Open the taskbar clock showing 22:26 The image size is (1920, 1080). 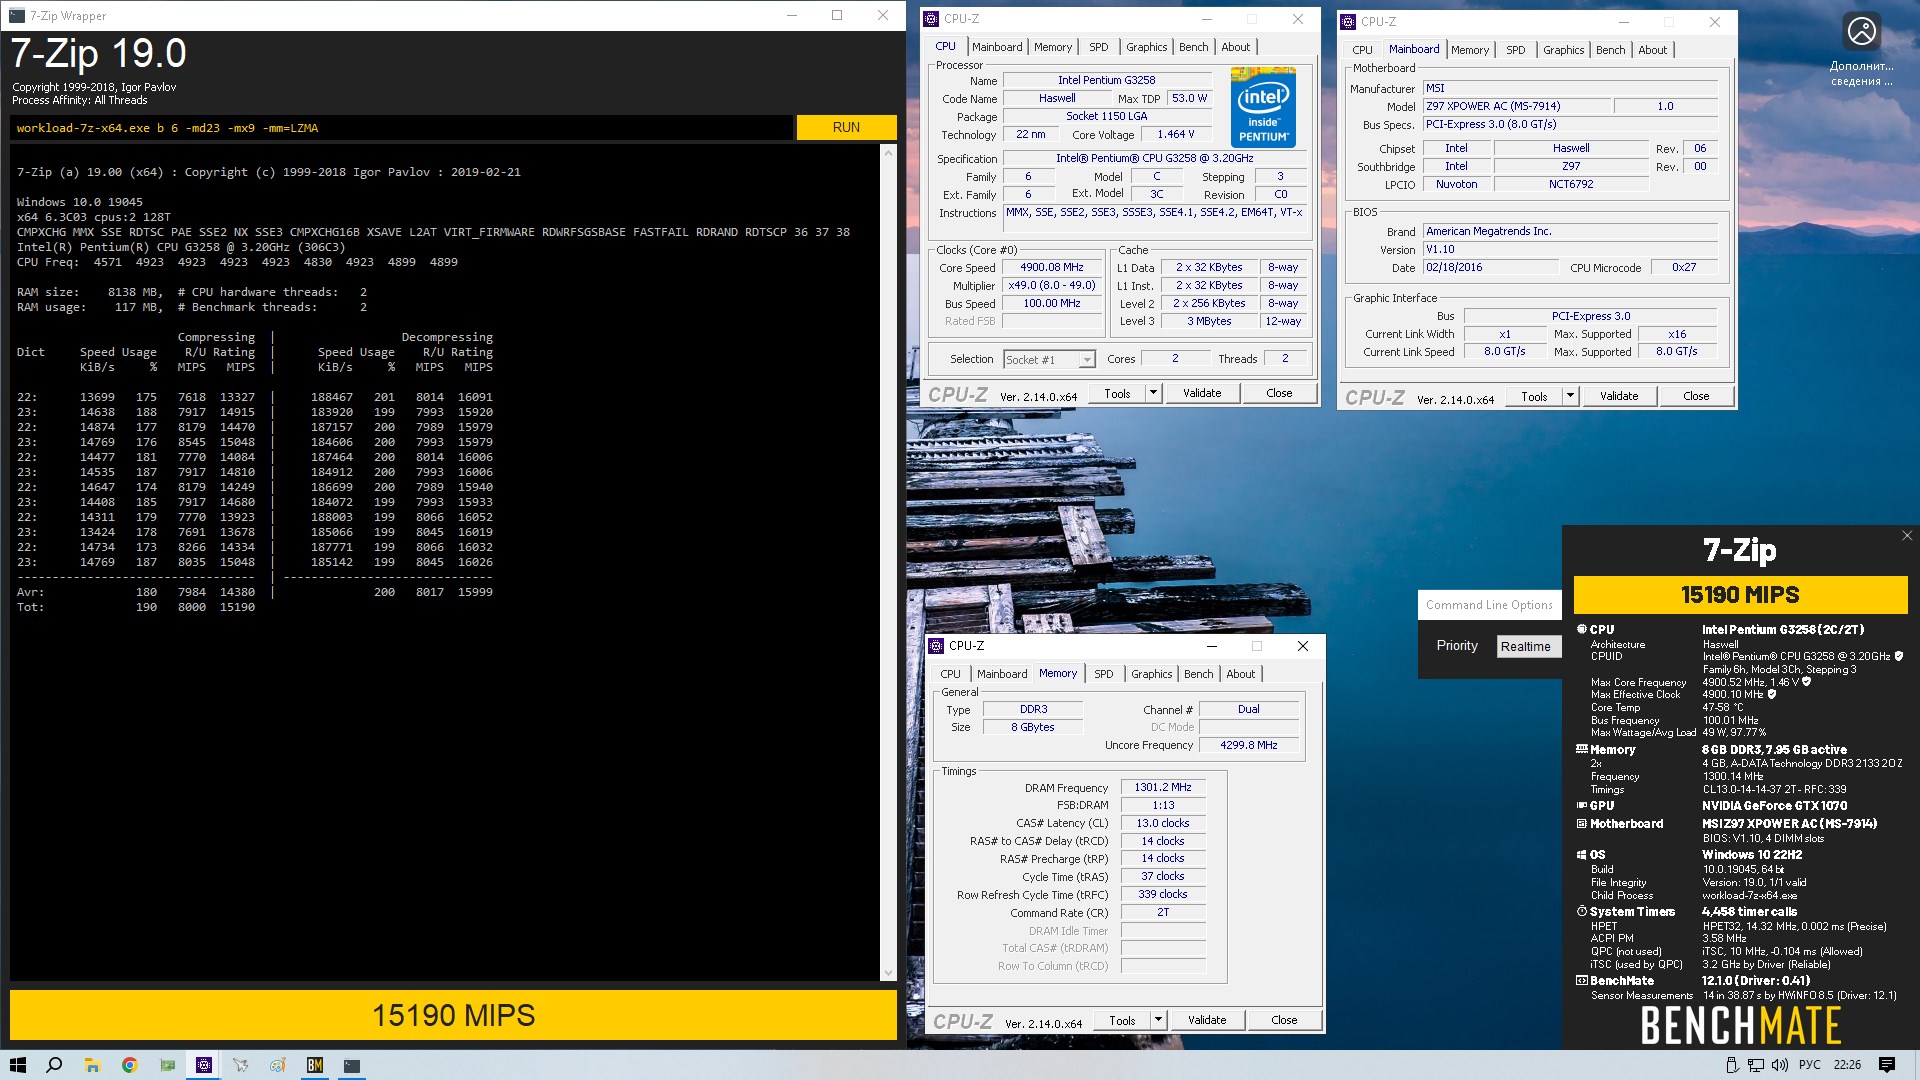click(1847, 1065)
